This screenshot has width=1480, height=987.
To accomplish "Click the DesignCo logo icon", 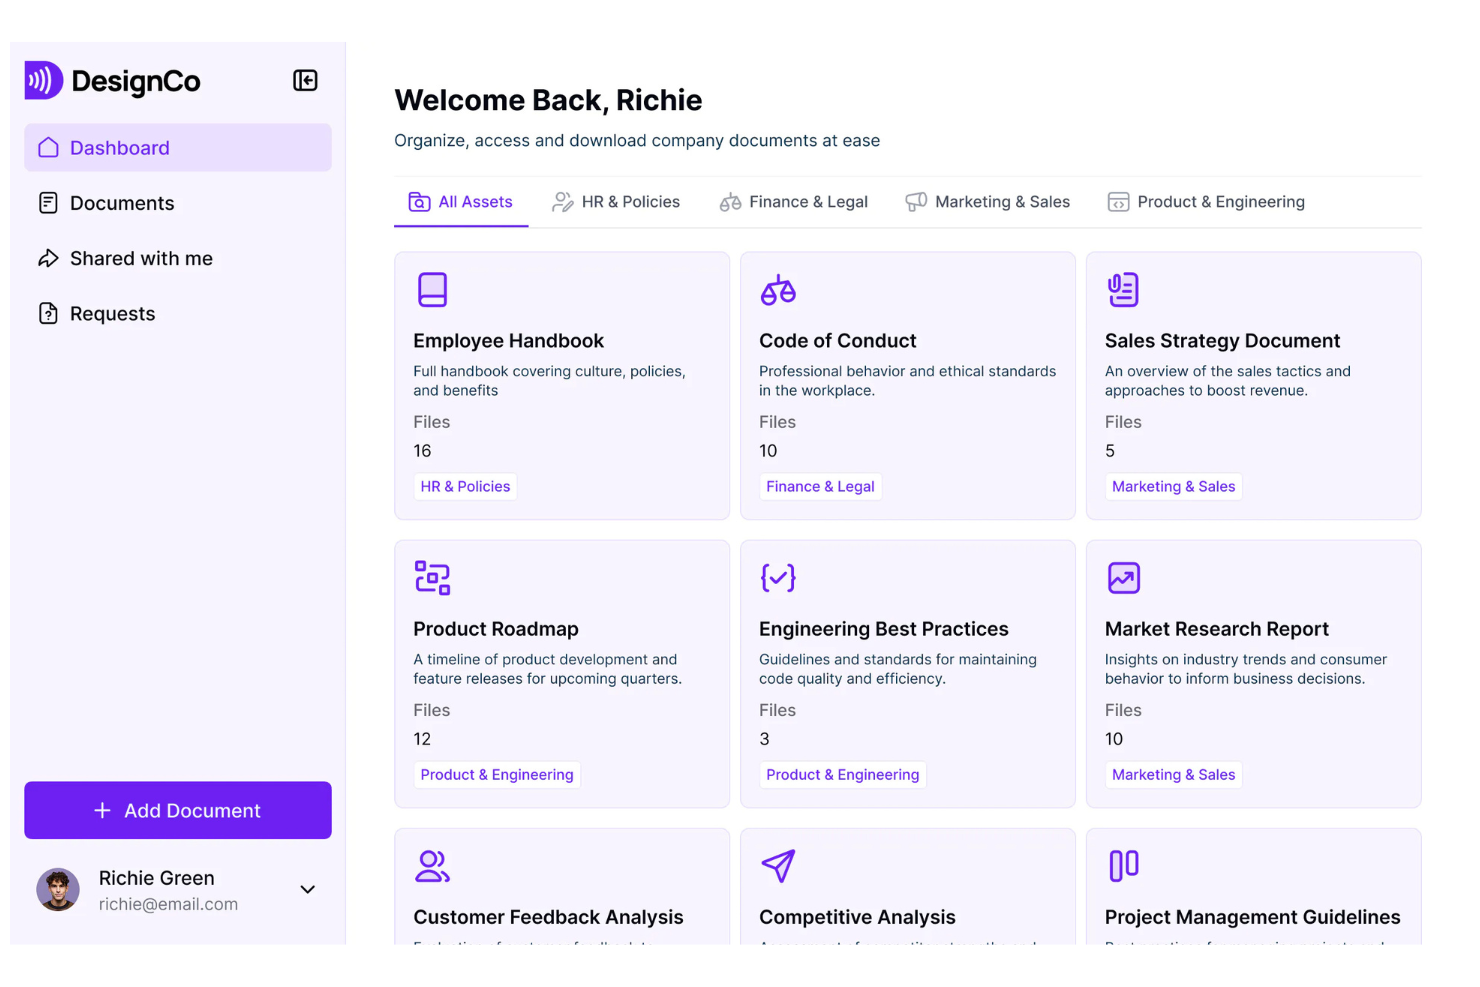I will (x=44, y=81).
